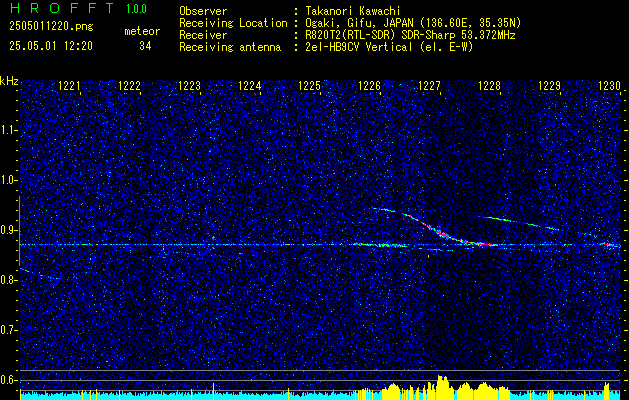Click the version number 1.0.0
Image resolution: width=629 pixels, height=400 pixels.
click(x=136, y=9)
